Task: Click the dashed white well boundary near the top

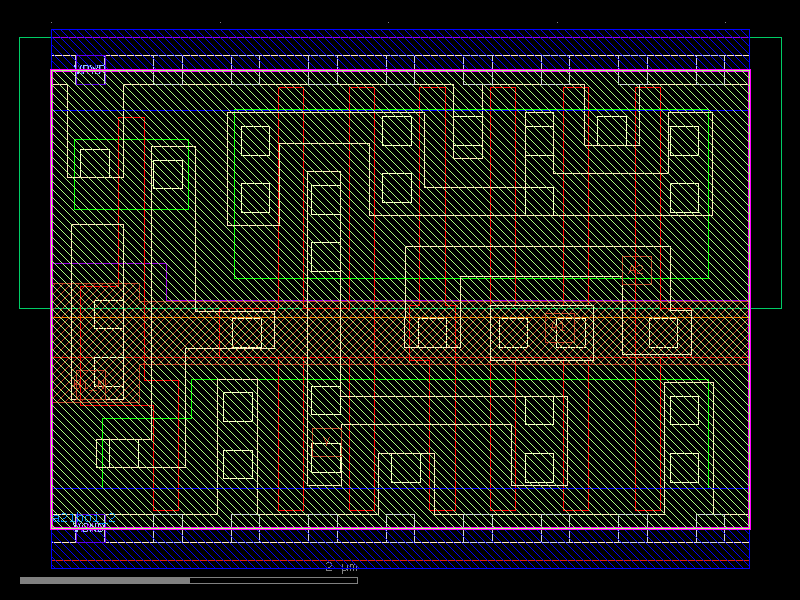Action: 300,55
